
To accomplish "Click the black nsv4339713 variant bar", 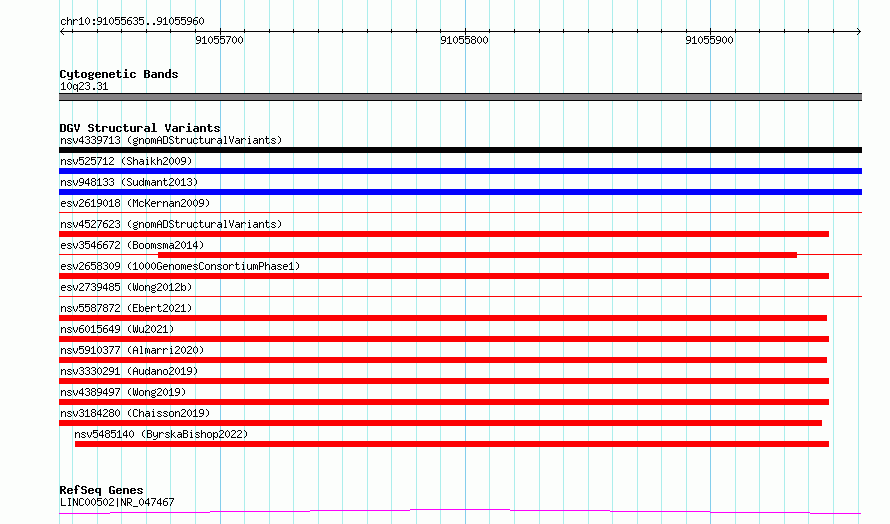I will (x=460, y=150).
